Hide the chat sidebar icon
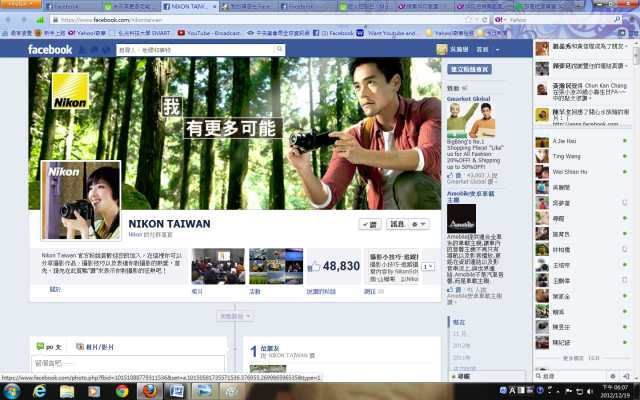 626,376
